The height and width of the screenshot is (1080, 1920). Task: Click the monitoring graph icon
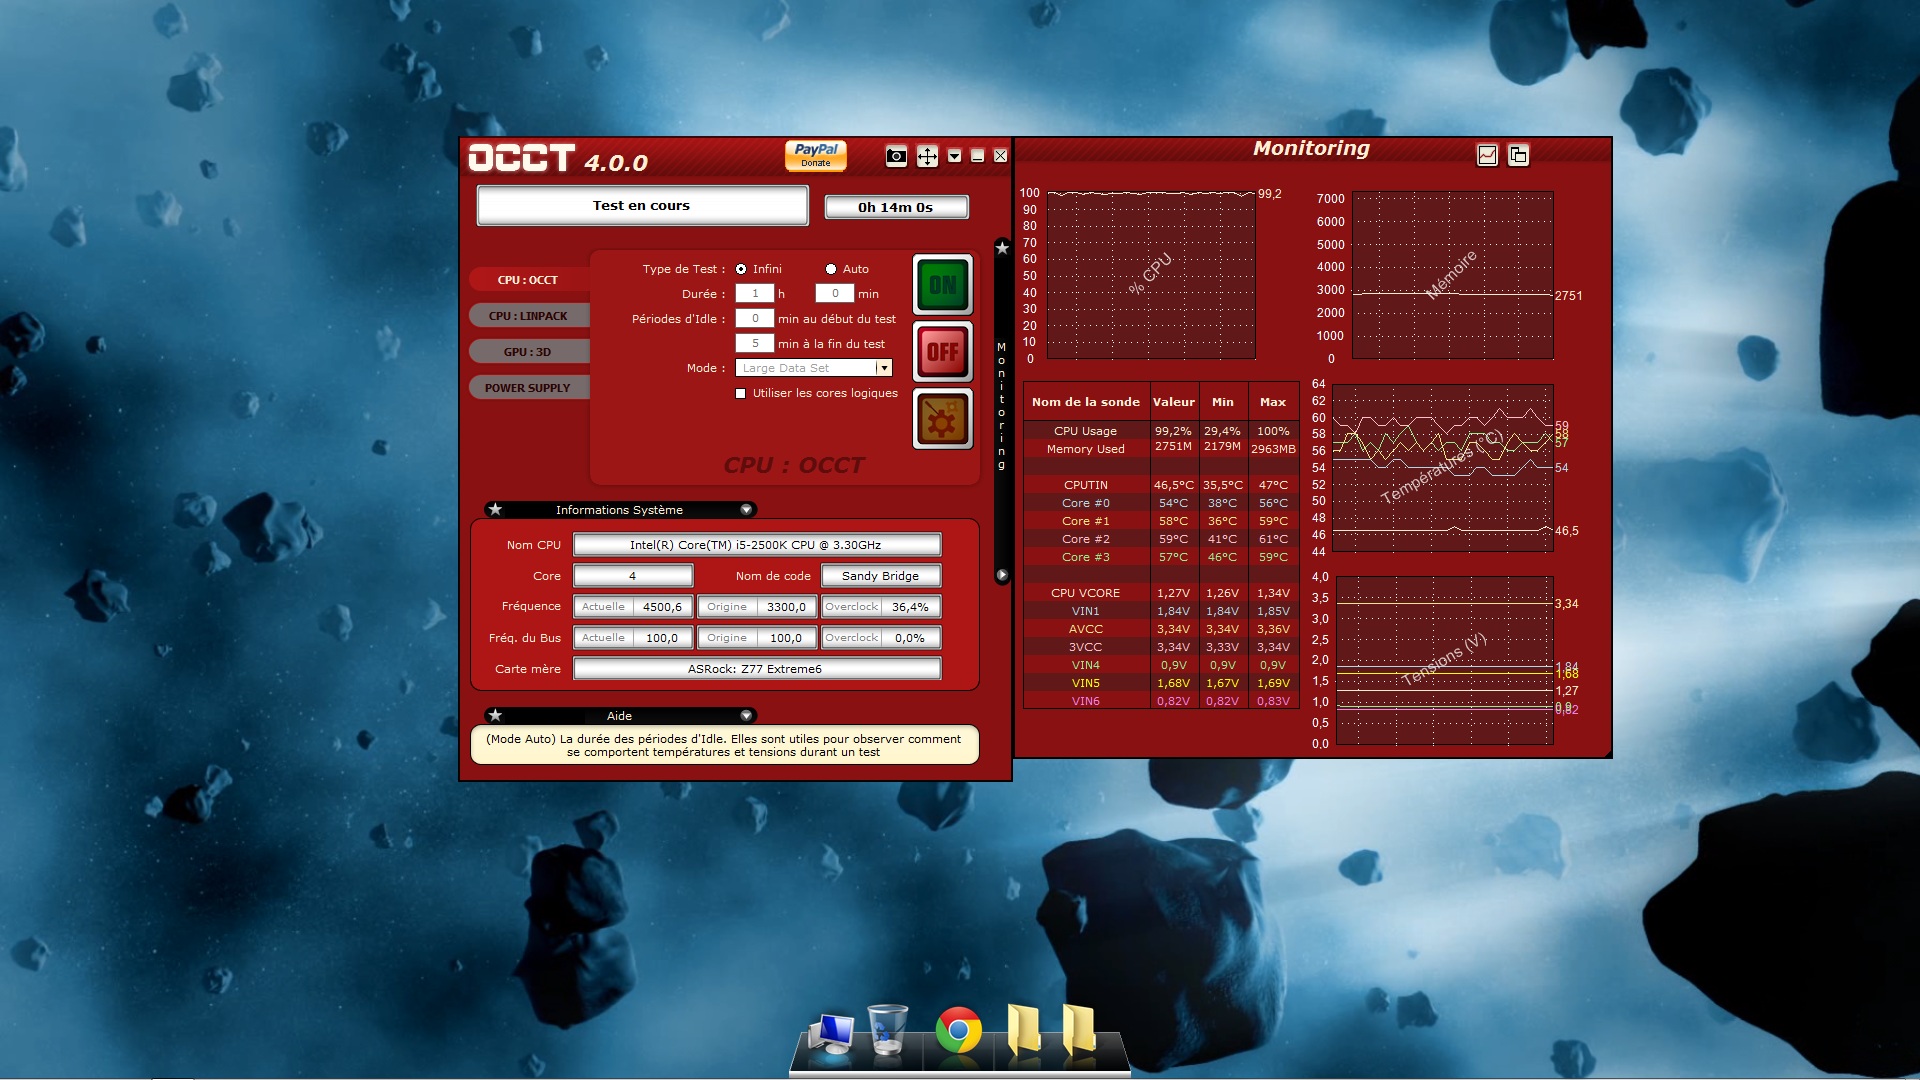pyautogui.click(x=1487, y=155)
